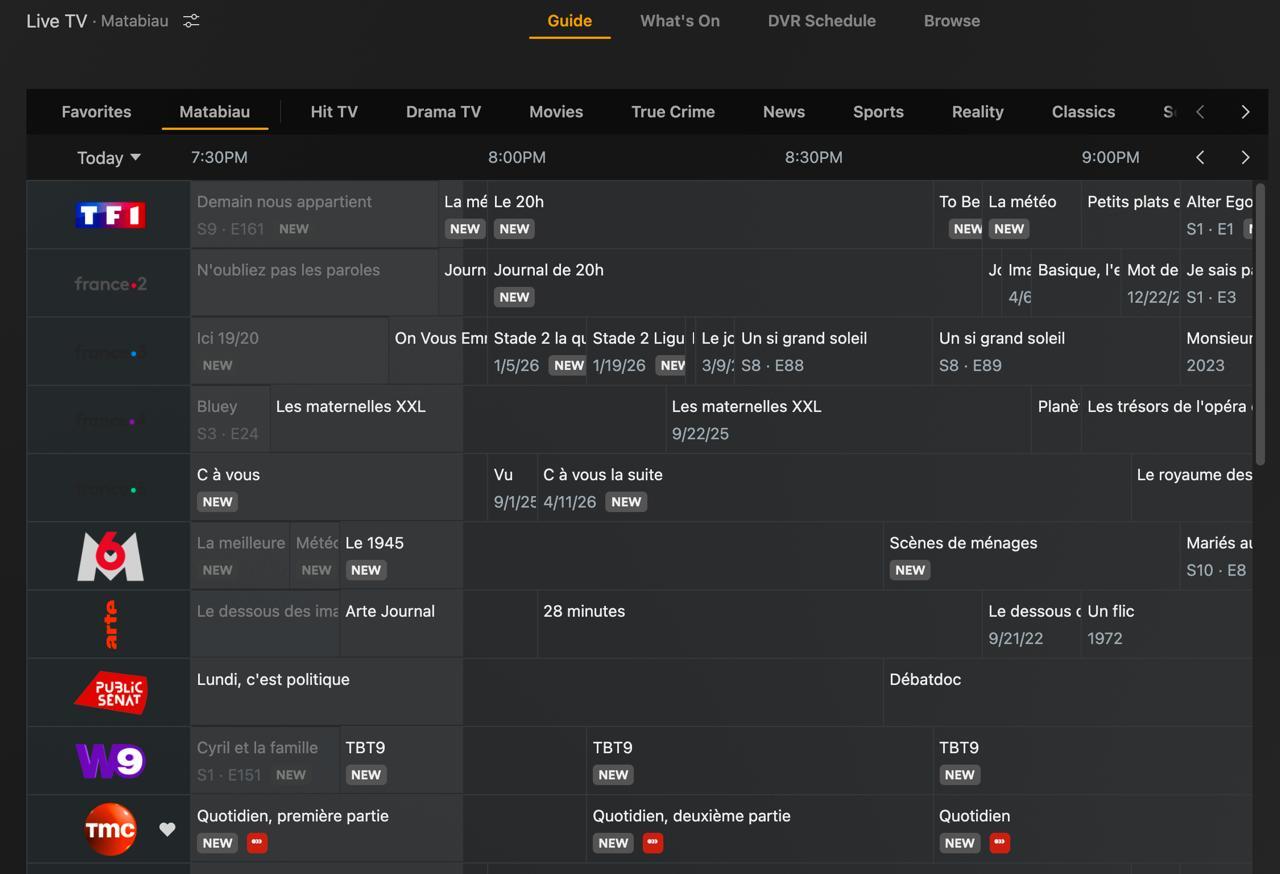
Task: Select the M6 channel logo
Action: click(110, 556)
